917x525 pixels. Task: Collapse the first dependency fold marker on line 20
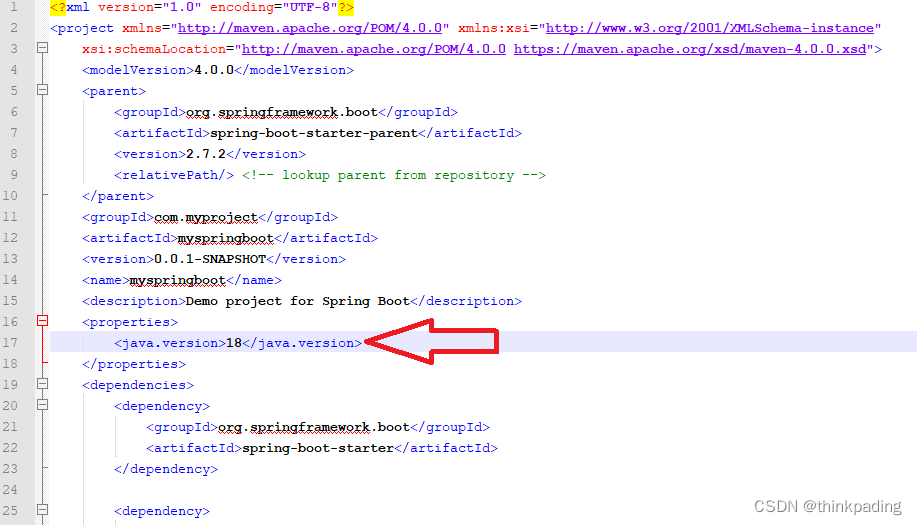pos(42,405)
